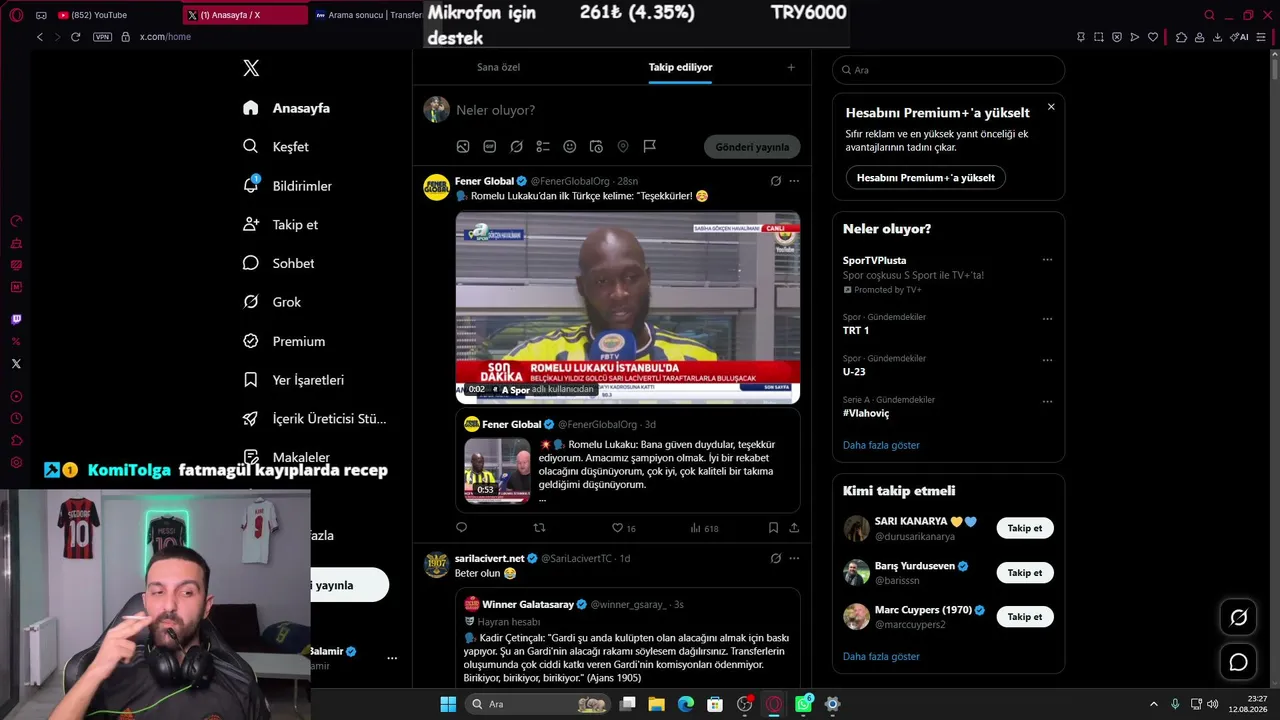Open sidebar settings gear in Opera GX
This screenshot has height=720, width=1280.
(x=16, y=462)
